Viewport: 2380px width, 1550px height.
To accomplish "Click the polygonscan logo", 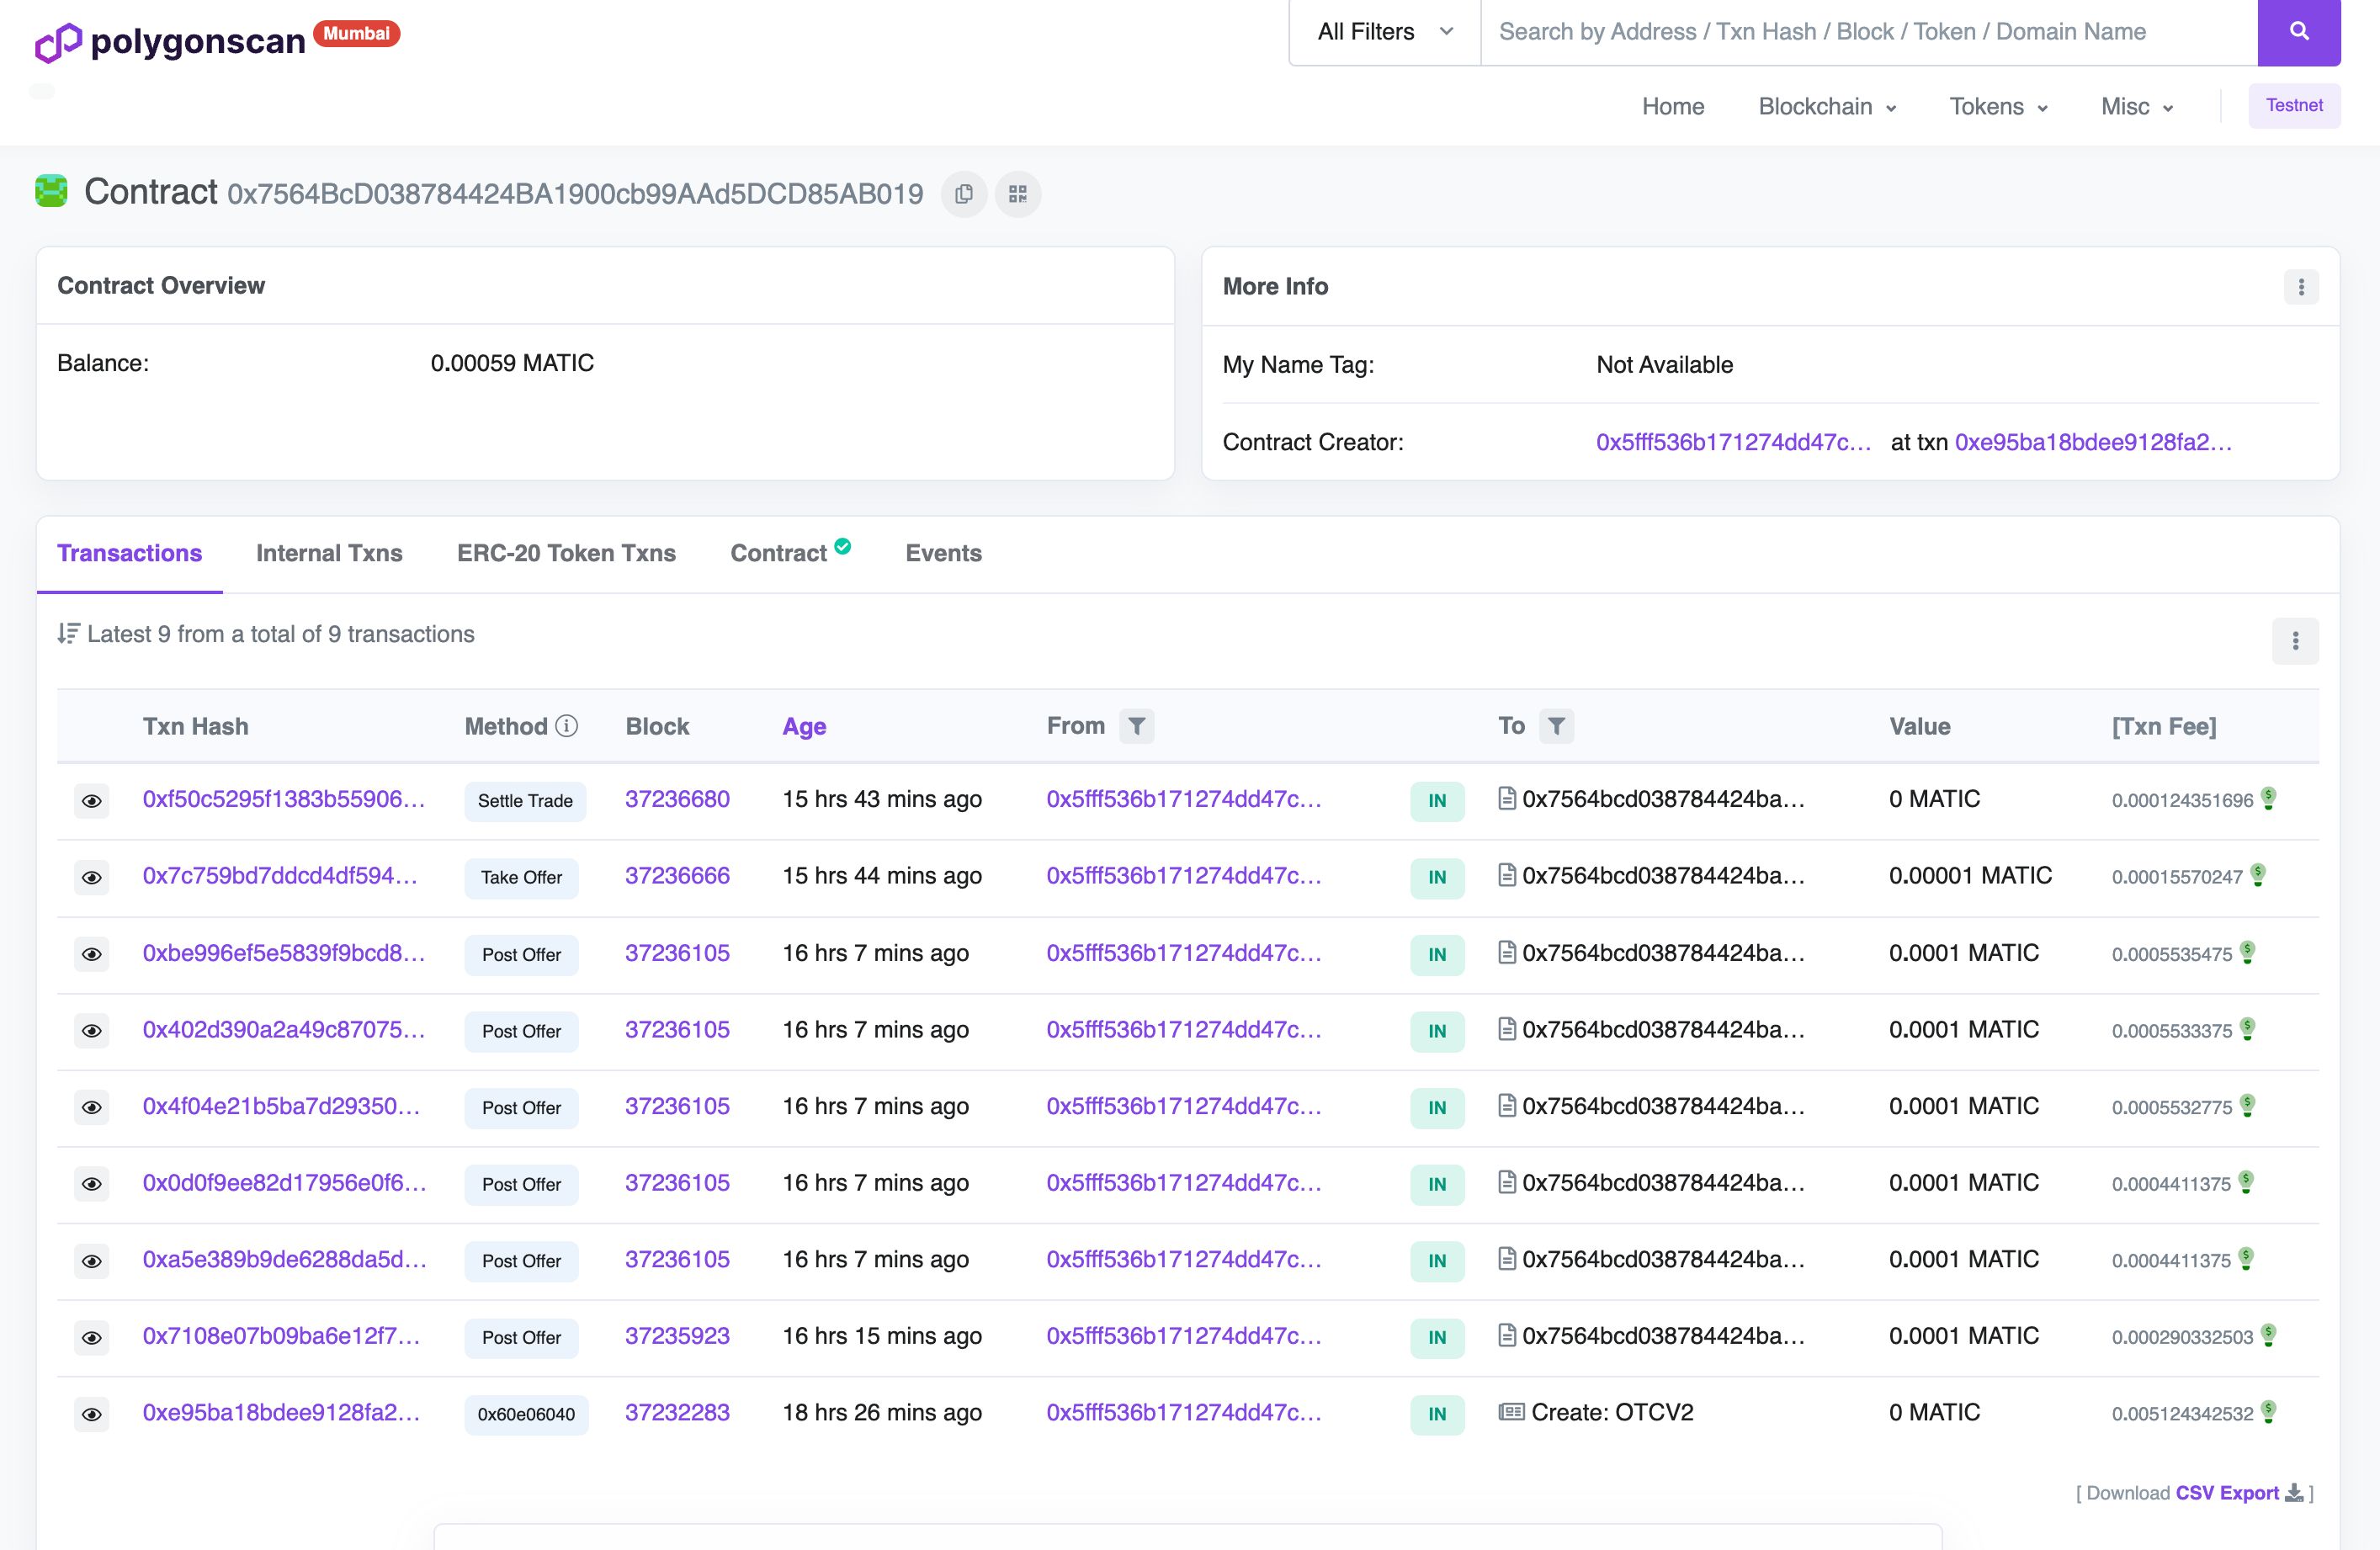I will tap(171, 41).
